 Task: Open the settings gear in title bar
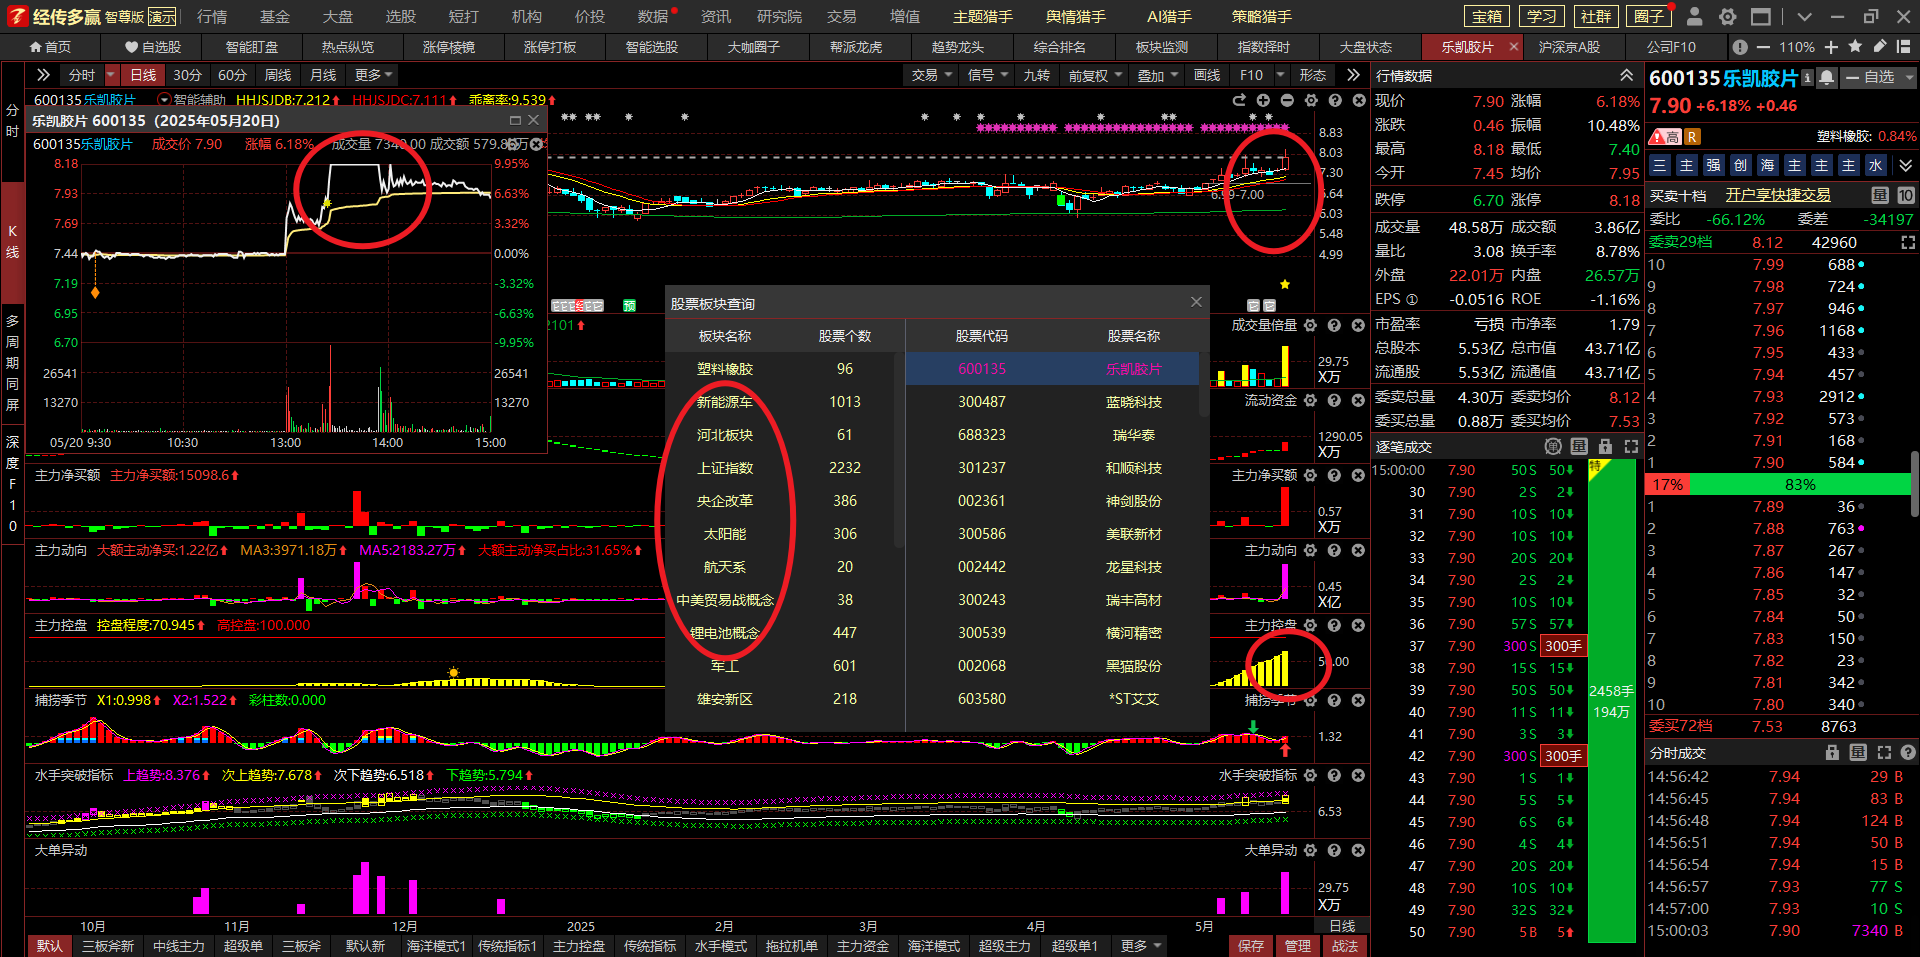[x=1727, y=16]
